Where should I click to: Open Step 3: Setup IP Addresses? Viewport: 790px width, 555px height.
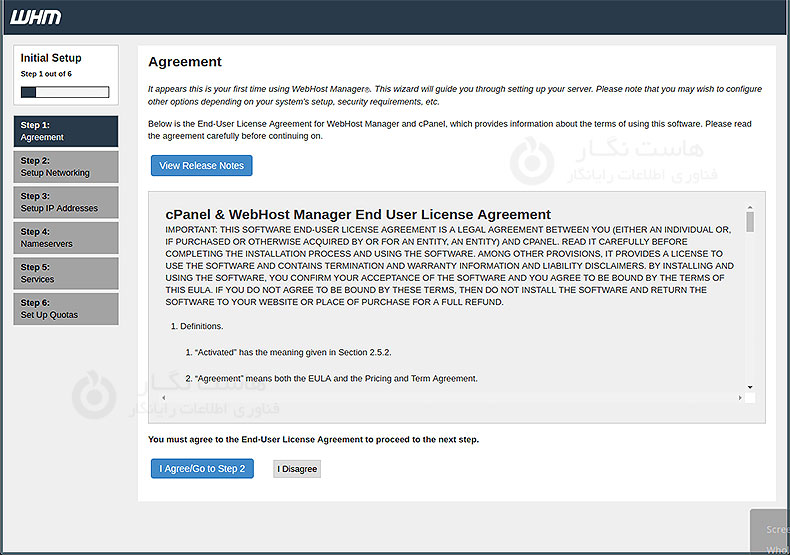click(66, 203)
